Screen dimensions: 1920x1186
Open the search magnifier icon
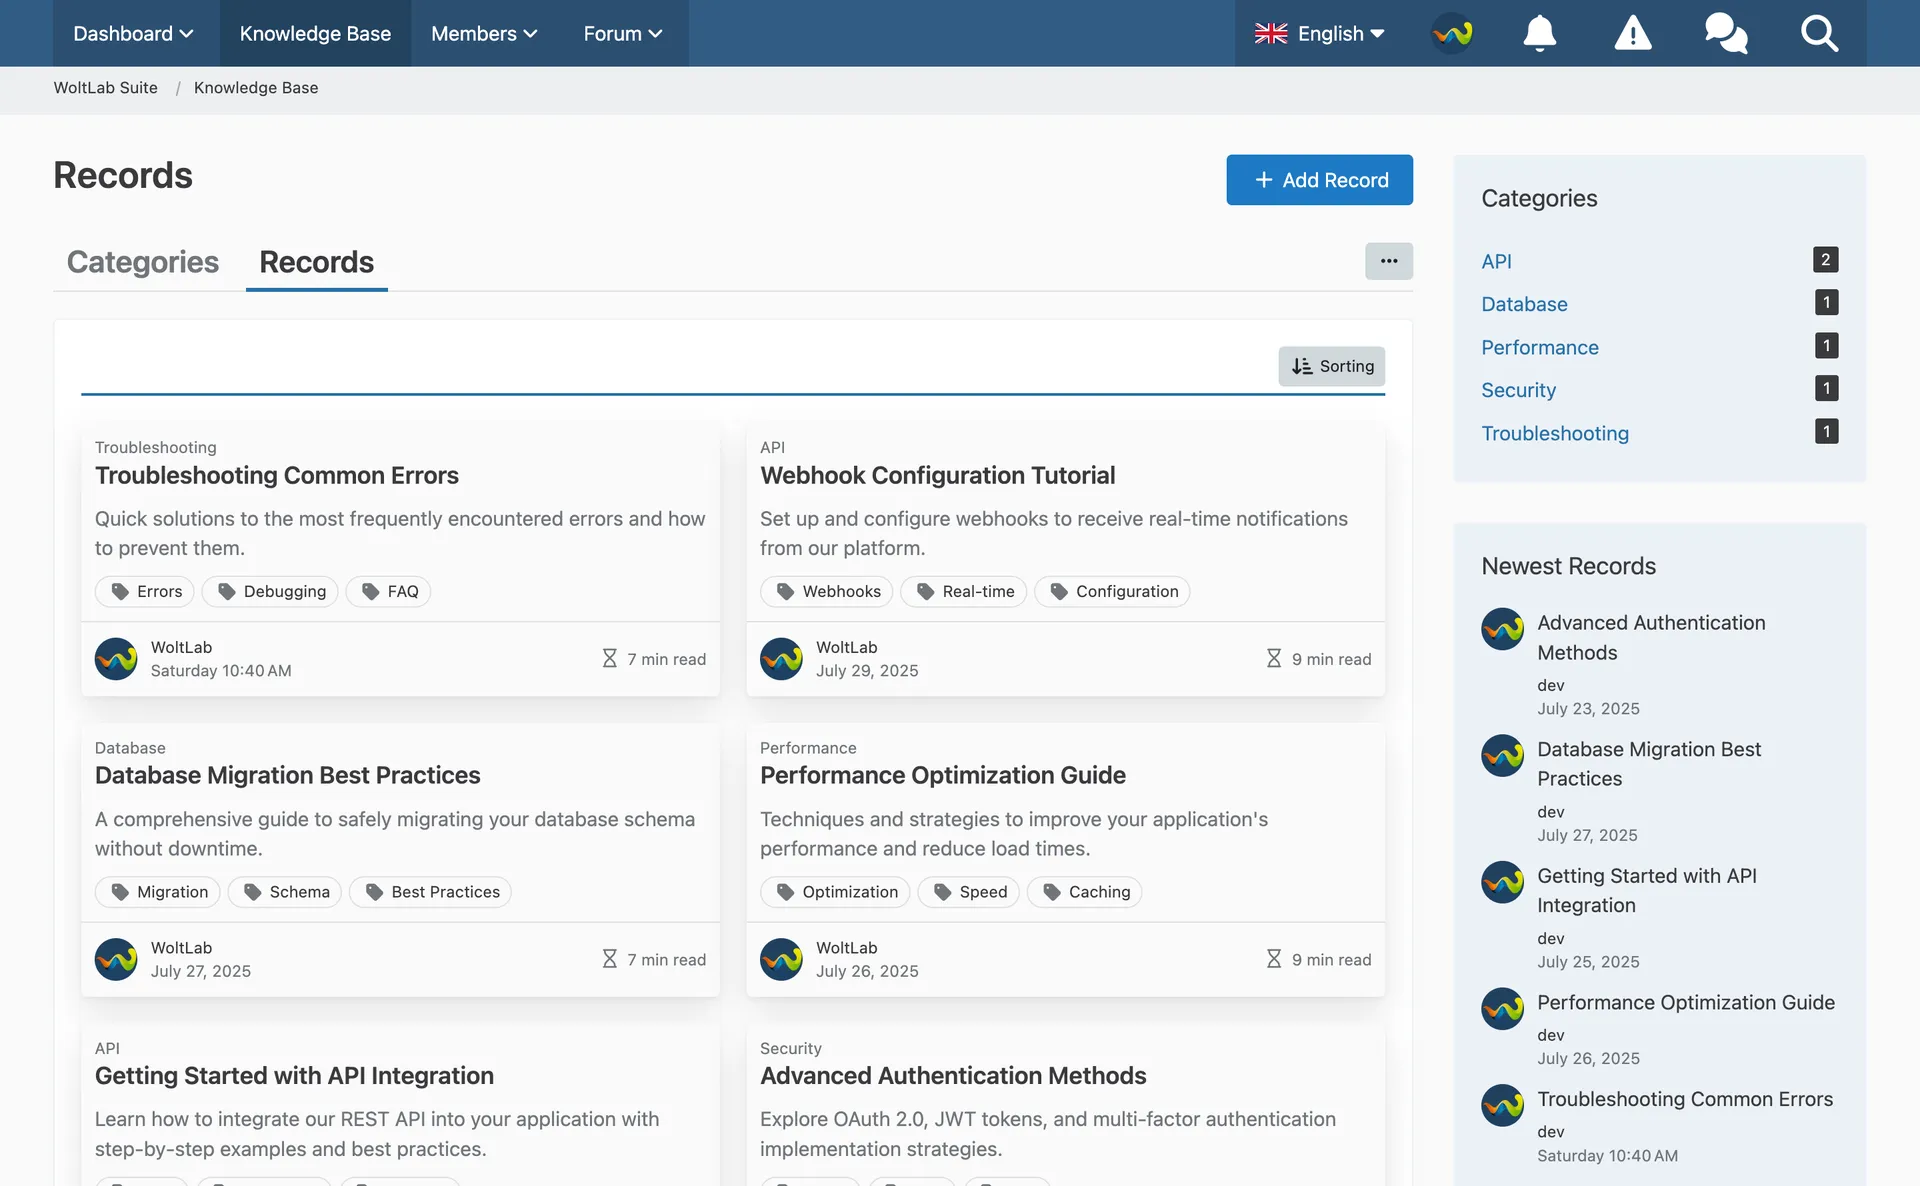click(1819, 33)
